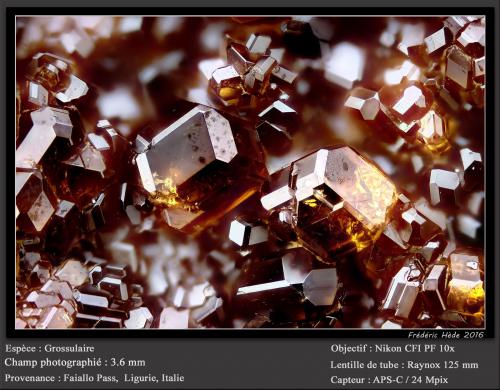Viewport: 500px width, 390px height.
Task: Click 'Lentille de tube : Raynox 125 mm' text
Action: click(404, 365)
